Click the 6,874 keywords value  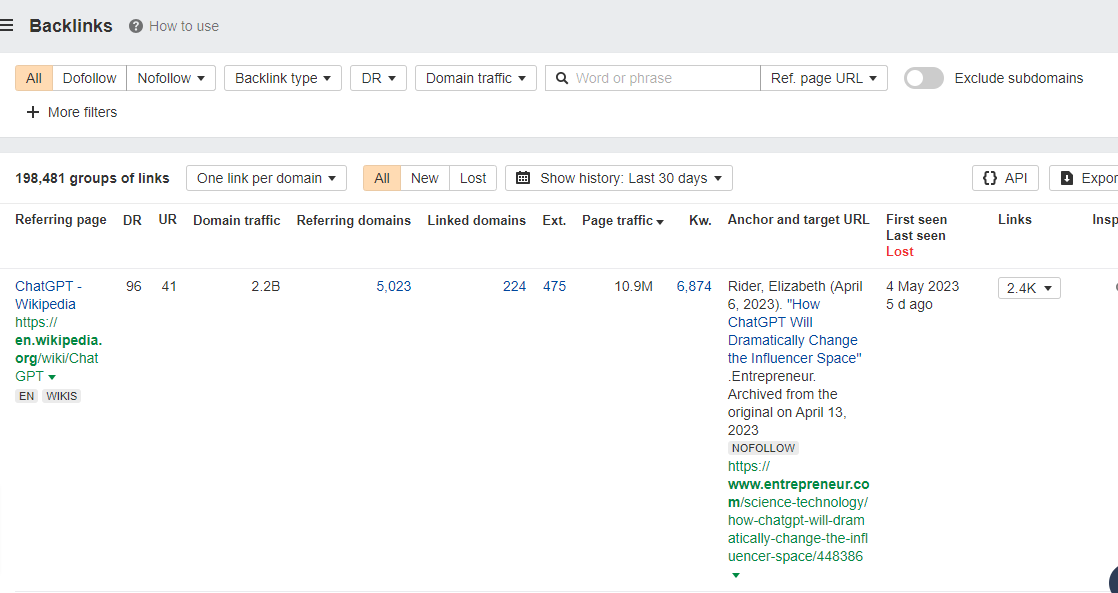click(694, 287)
